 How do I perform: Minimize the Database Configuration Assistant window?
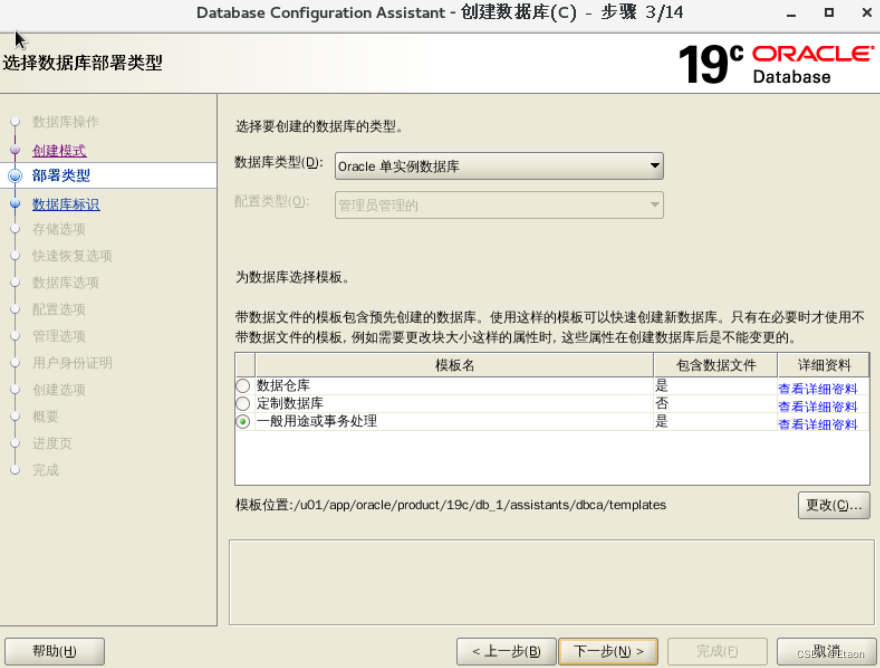791,13
